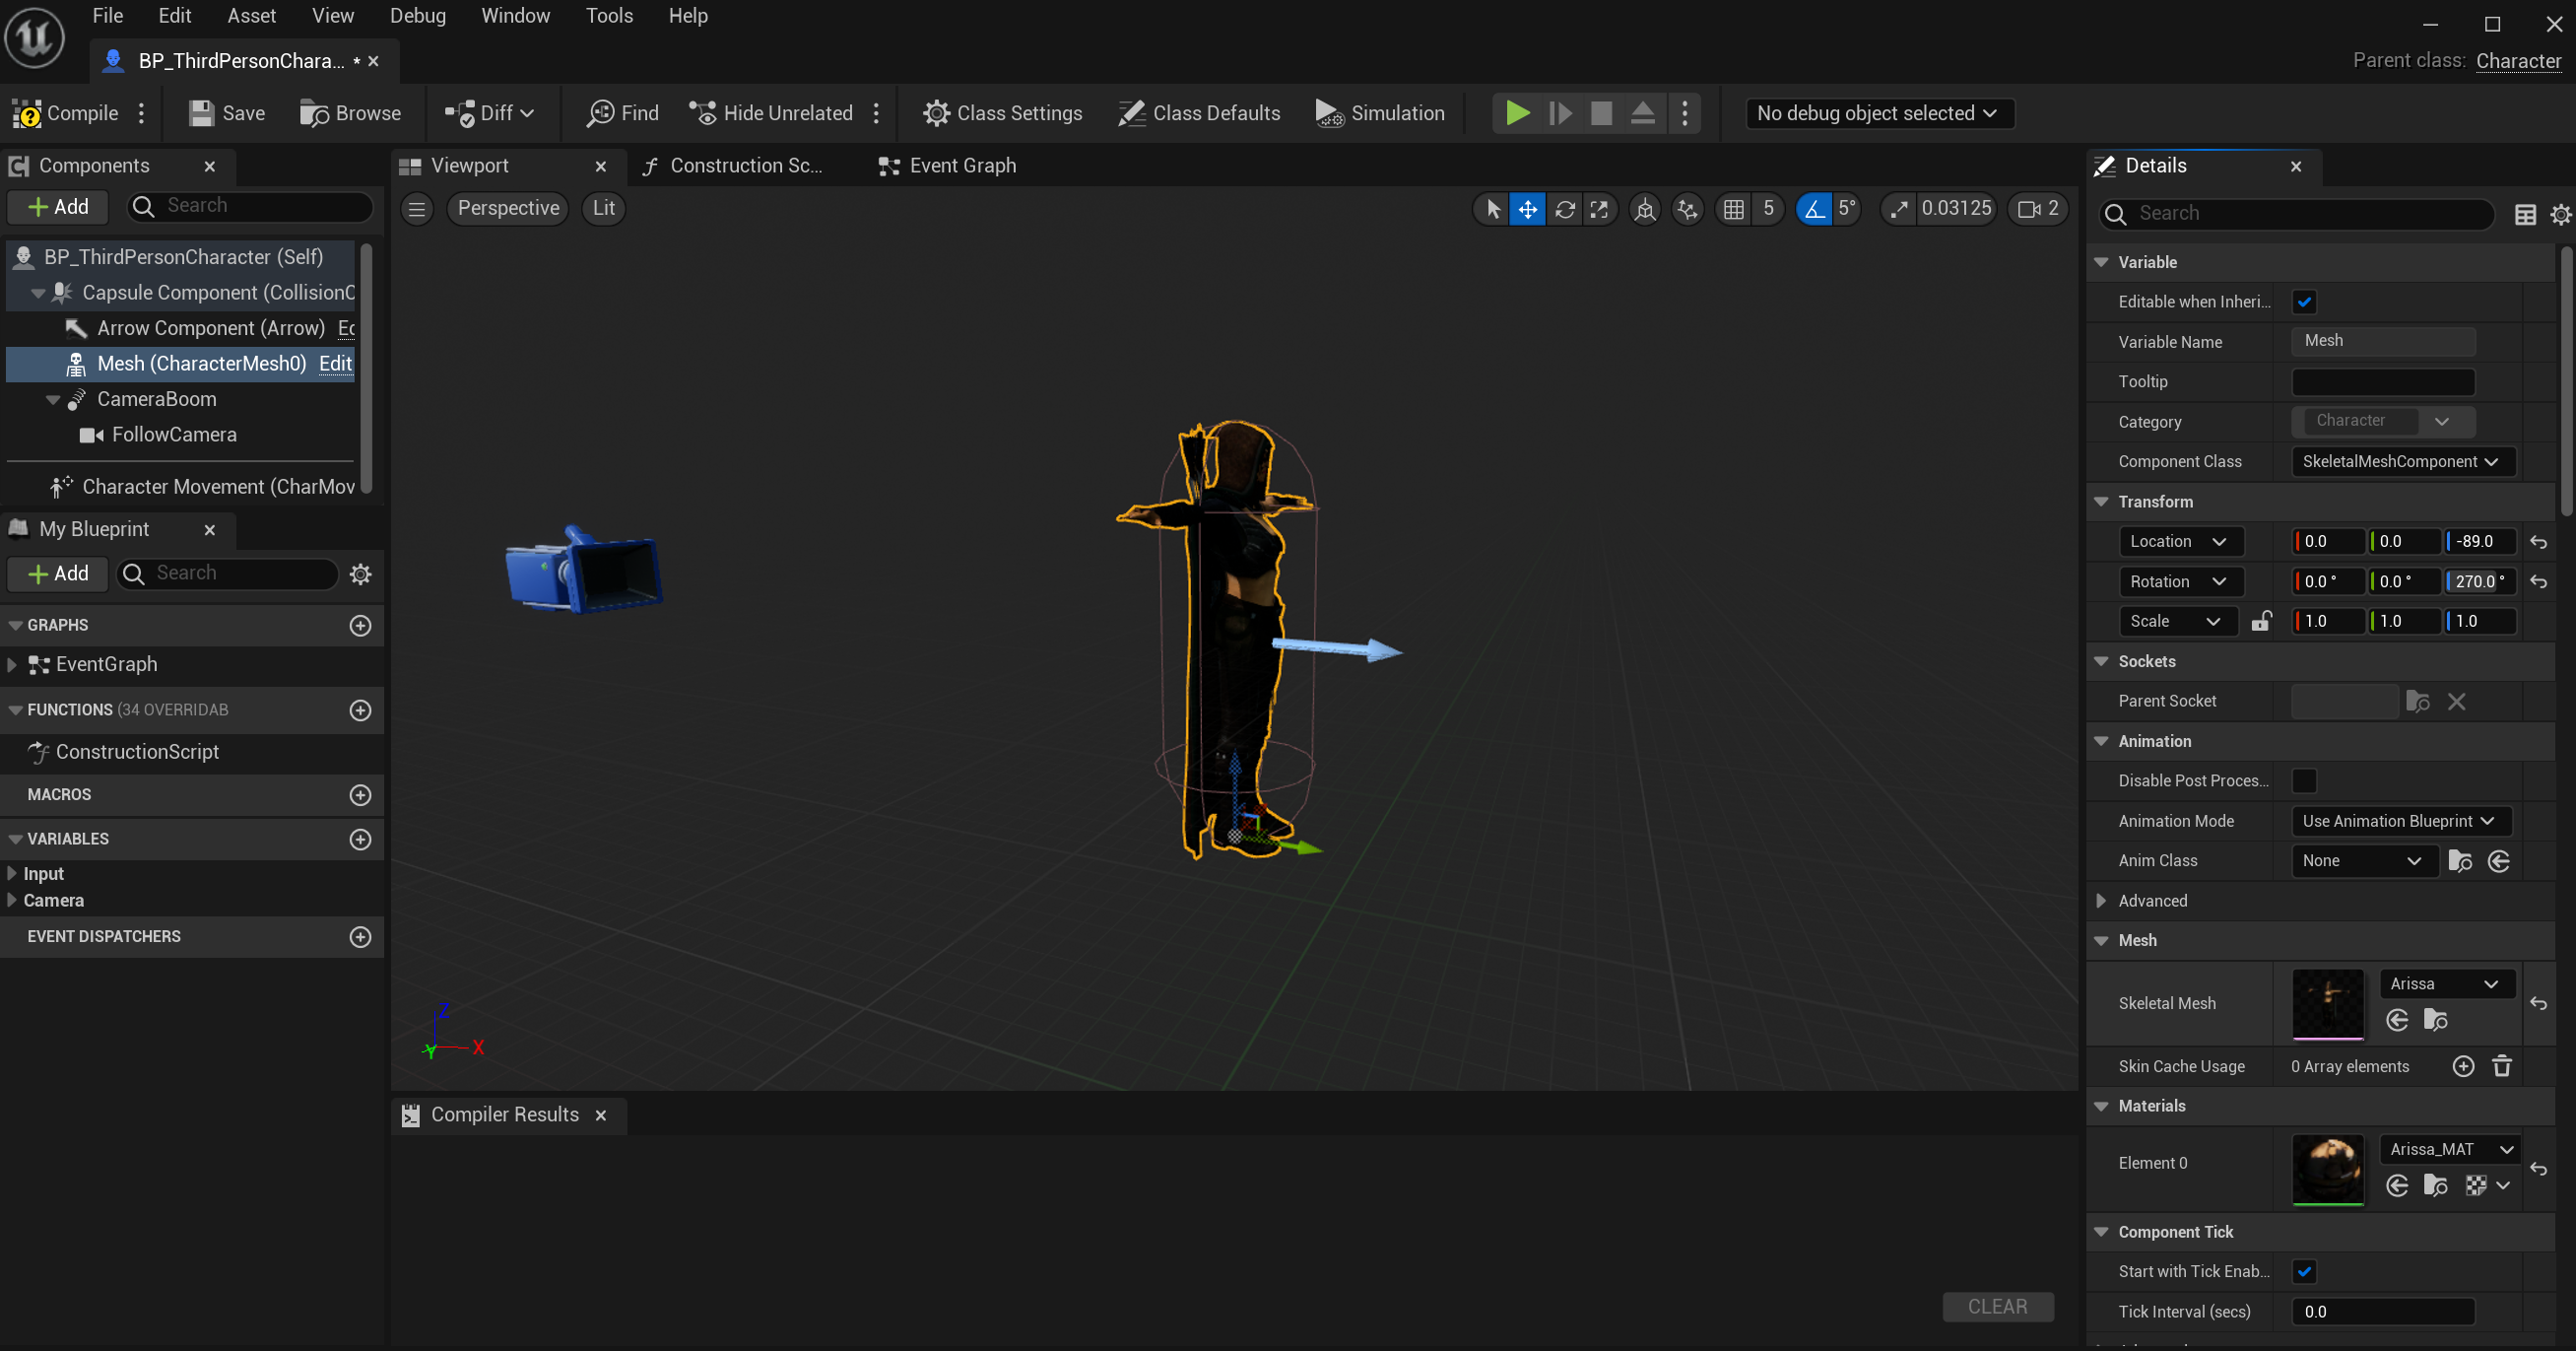Screen dimensions: 2576x1351
Task: Open the Debug menu
Action: tap(417, 16)
